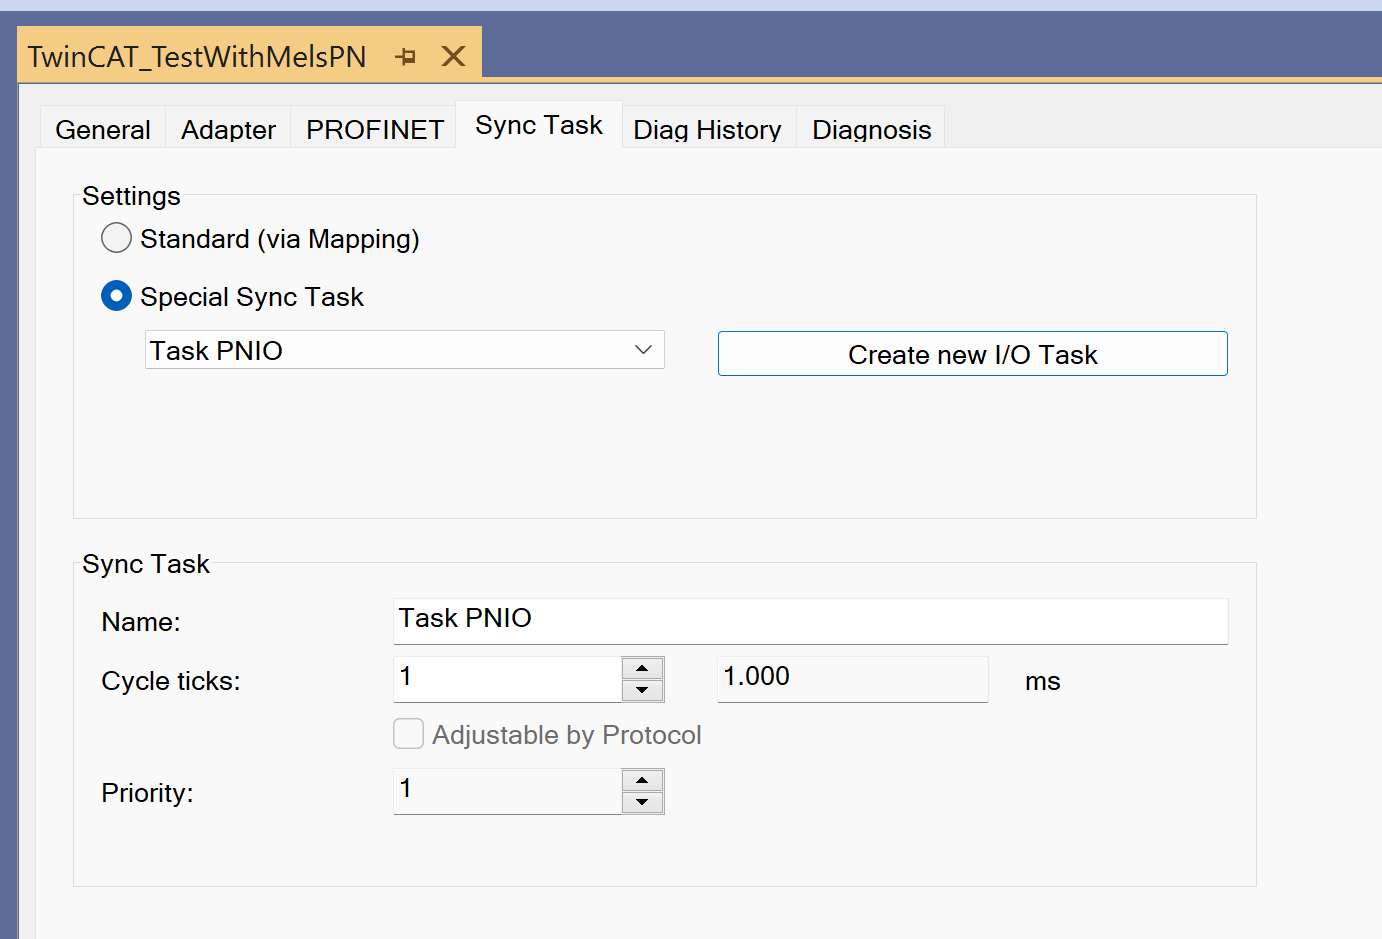
Task: Click Create new I/O Task button
Action: coord(972,354)
